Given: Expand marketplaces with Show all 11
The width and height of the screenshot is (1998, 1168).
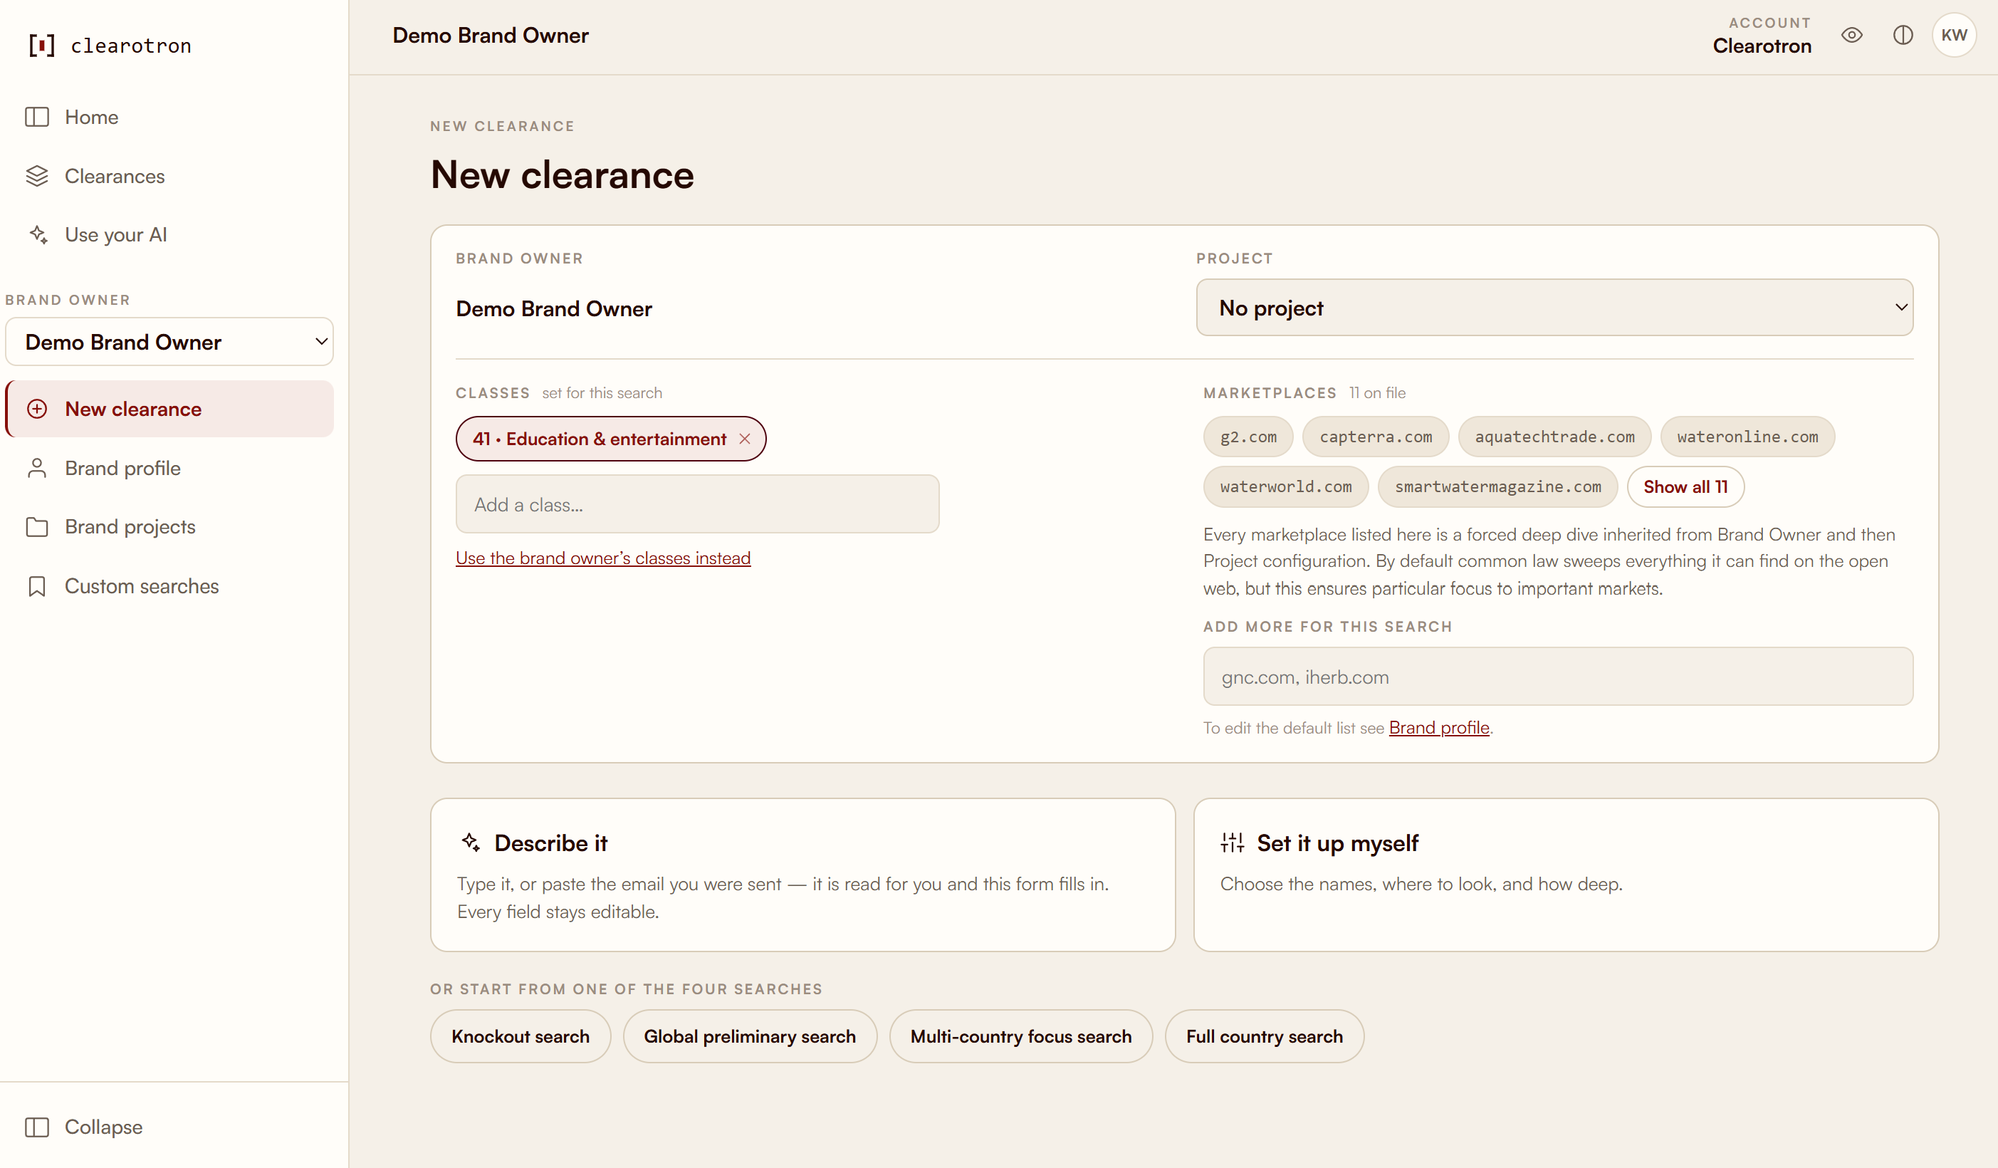Looking at the screenshot, I should coord(1685,487).
